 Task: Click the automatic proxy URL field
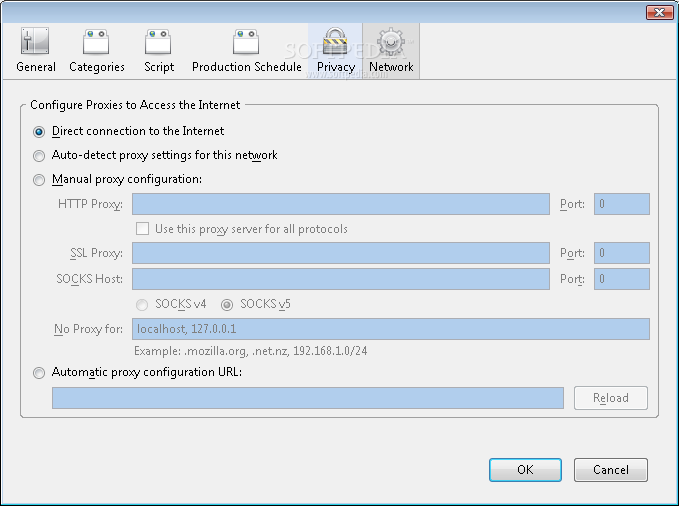(x=308, y=398)
